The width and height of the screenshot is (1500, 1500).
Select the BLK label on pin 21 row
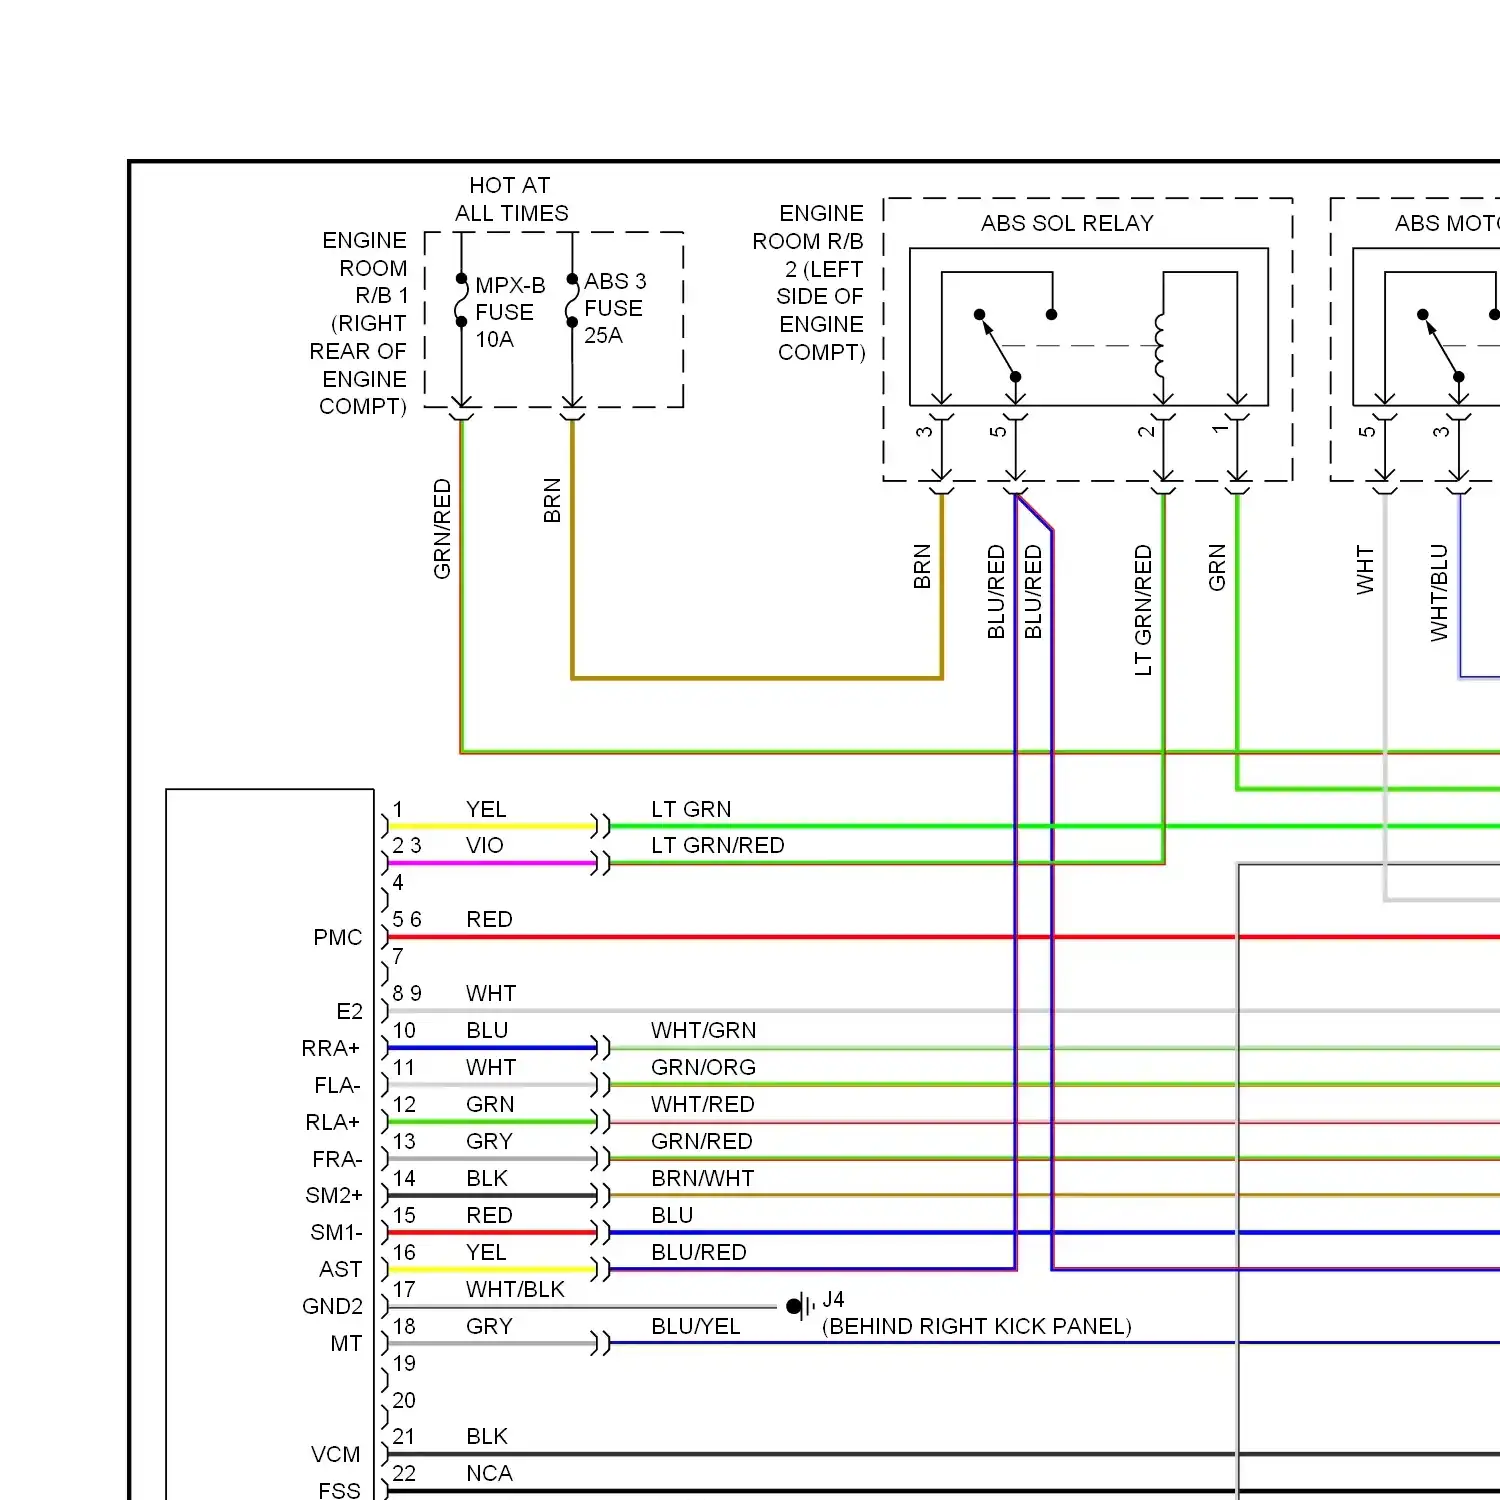(x=487, y=1436)
